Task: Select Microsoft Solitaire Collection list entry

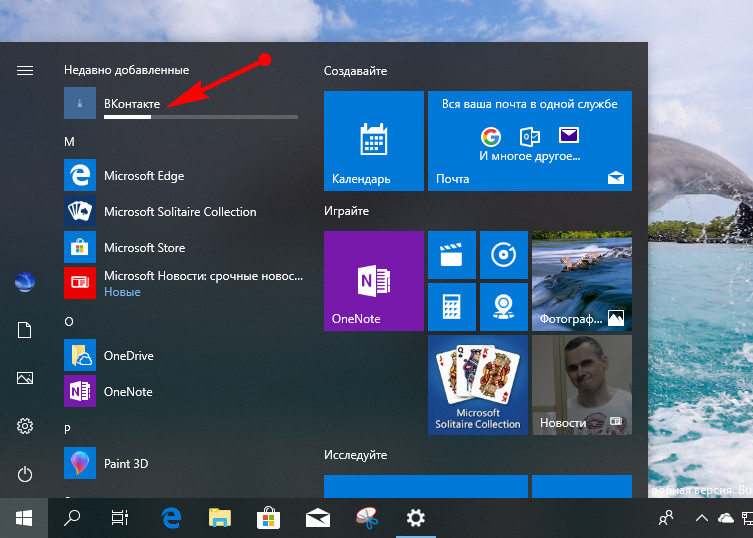Action: click(x=180, y=212)
